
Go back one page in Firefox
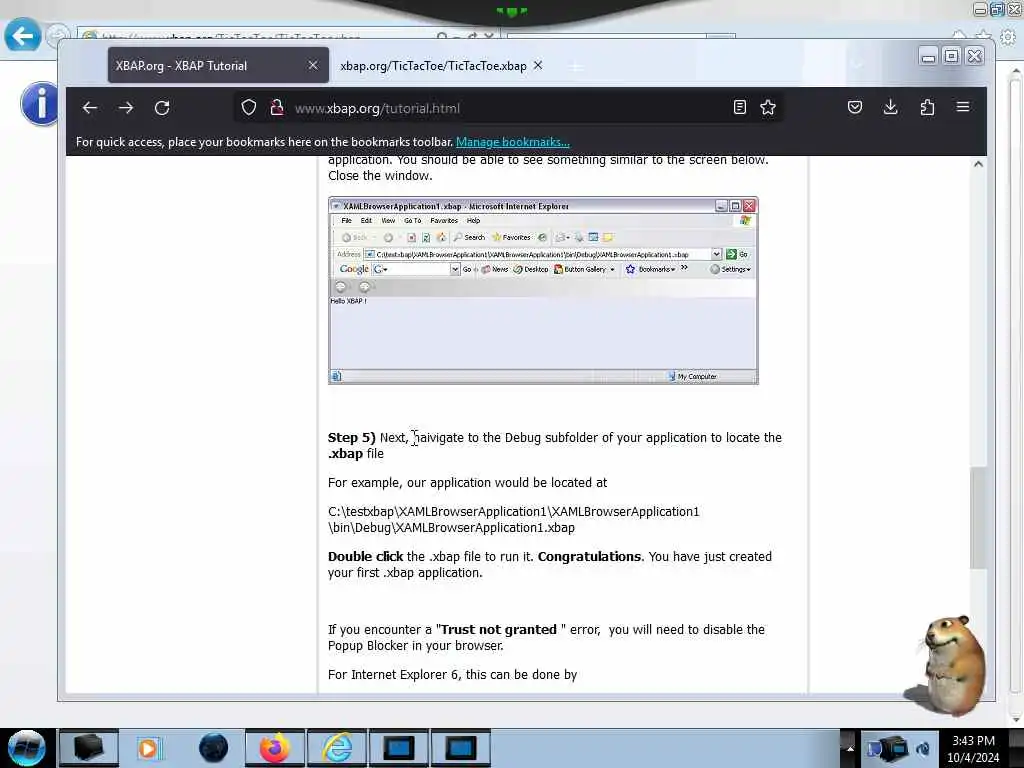click(x=89, y=108)
